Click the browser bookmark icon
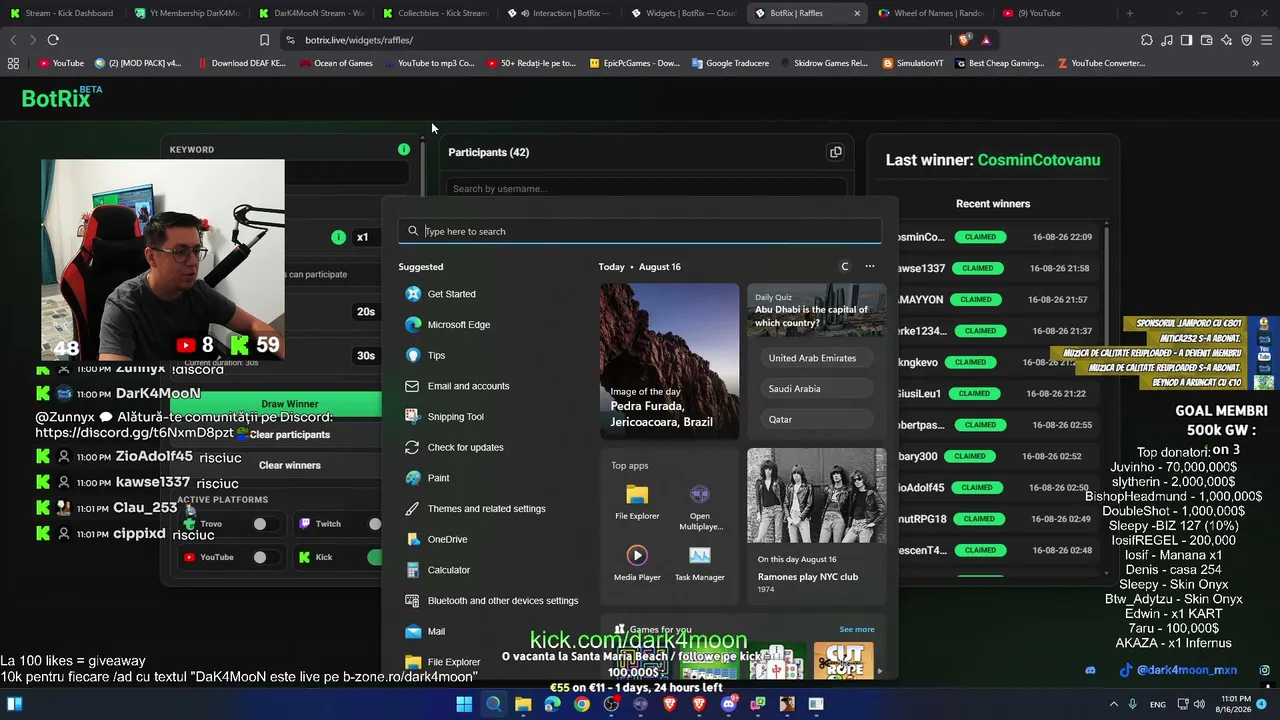The width and height of the screenshot is (1280, 720). pyautogui.click(x=264, y=40)
